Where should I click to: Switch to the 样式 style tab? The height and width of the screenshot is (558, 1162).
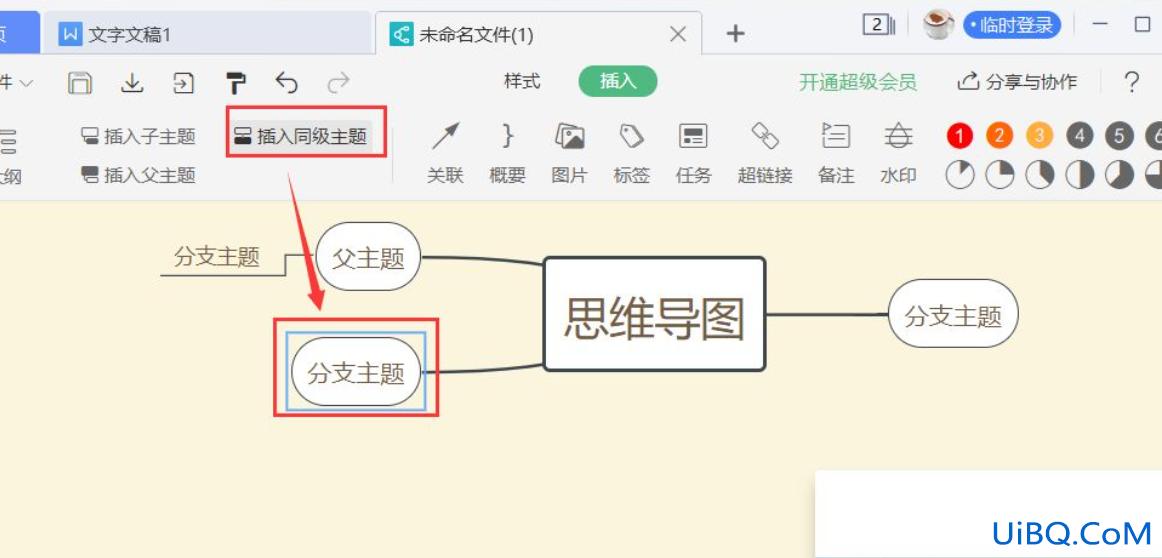[522, 82]
